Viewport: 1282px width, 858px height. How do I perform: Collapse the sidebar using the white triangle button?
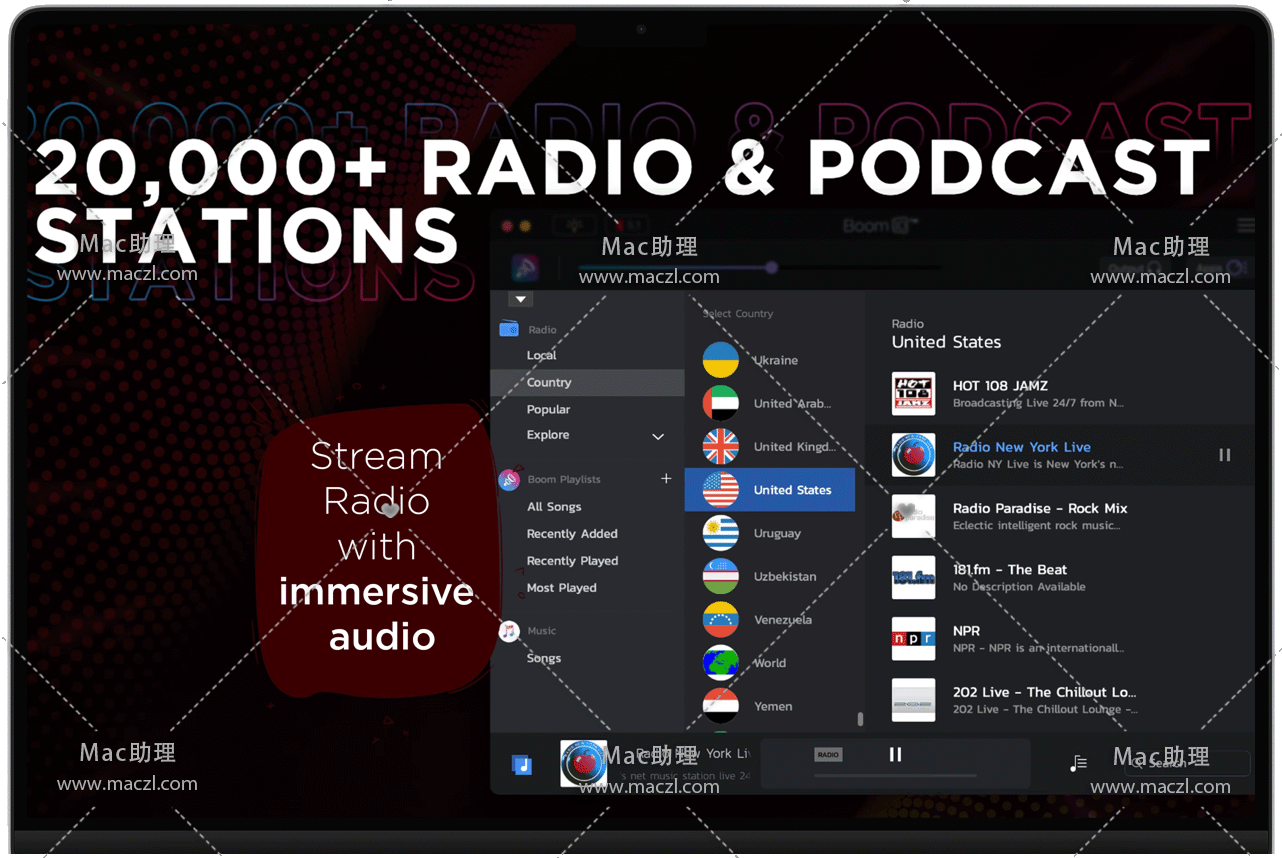click(521, 299)
